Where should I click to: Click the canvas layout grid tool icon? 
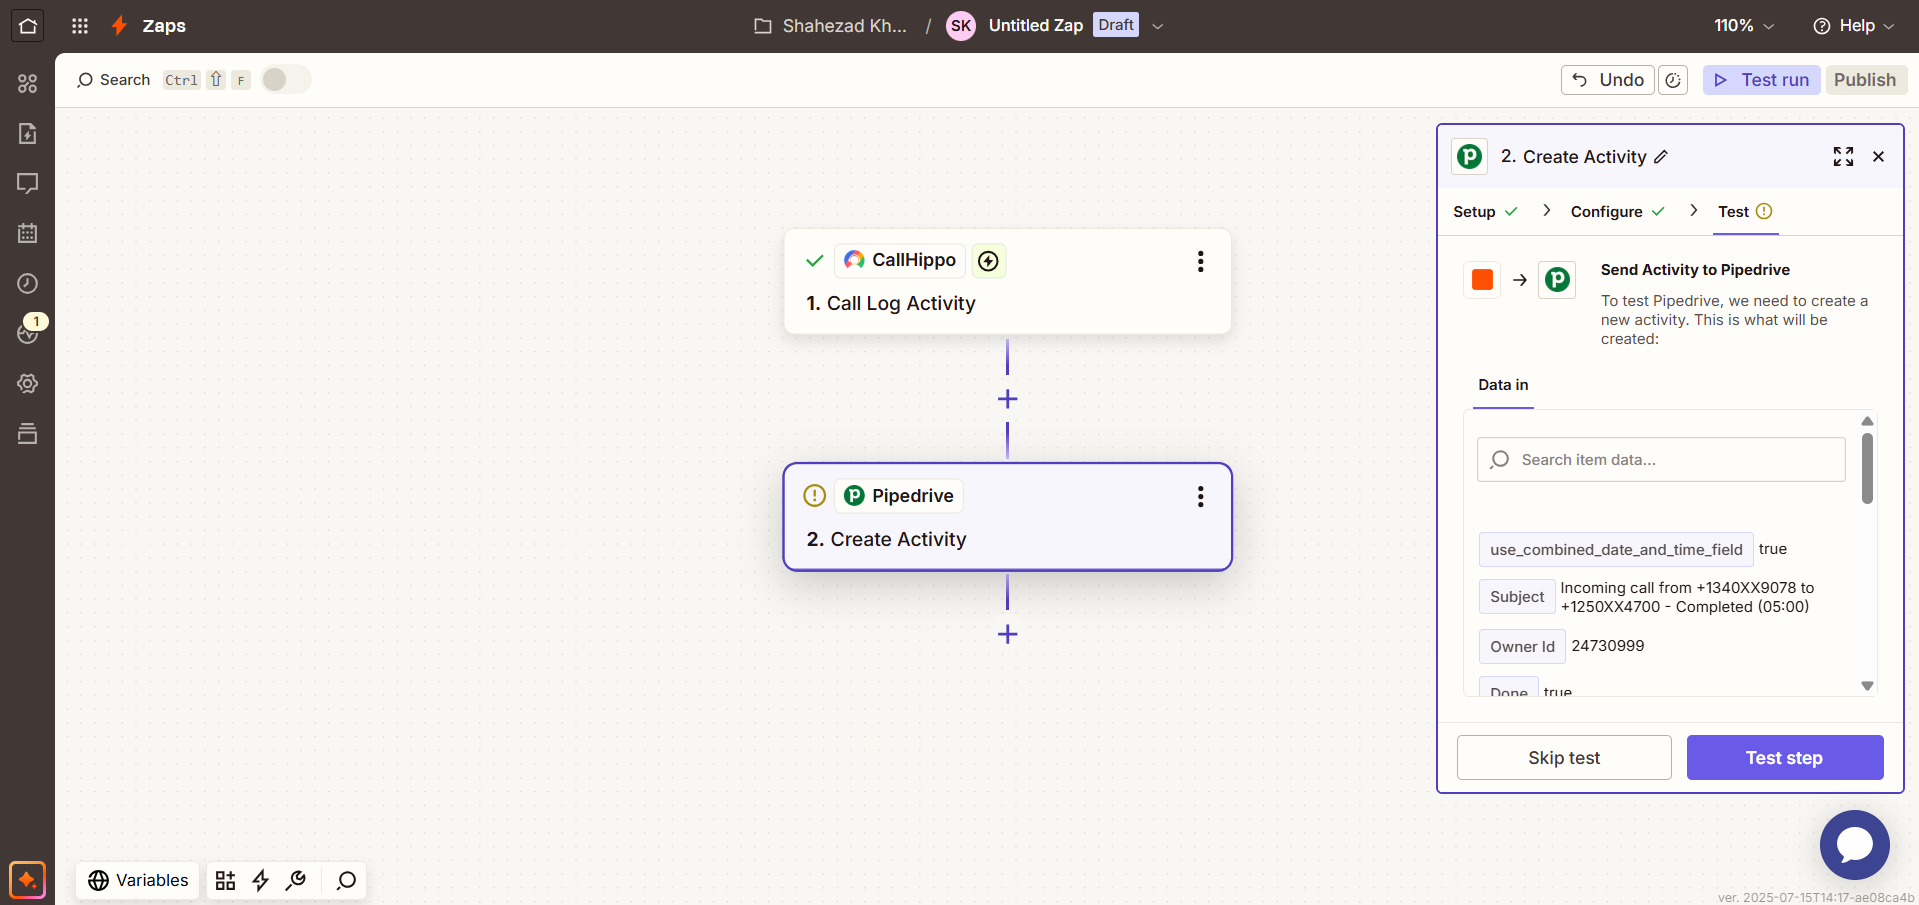pyautogui.click(x=226, y=880)
